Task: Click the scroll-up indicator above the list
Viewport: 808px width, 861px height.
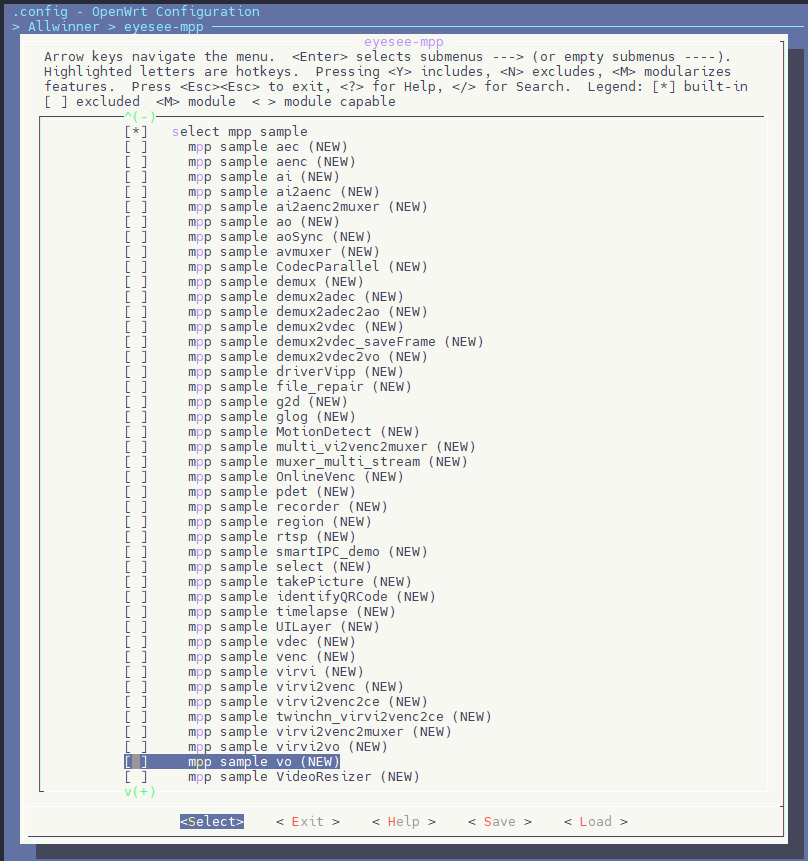Action: pos(140,116)
